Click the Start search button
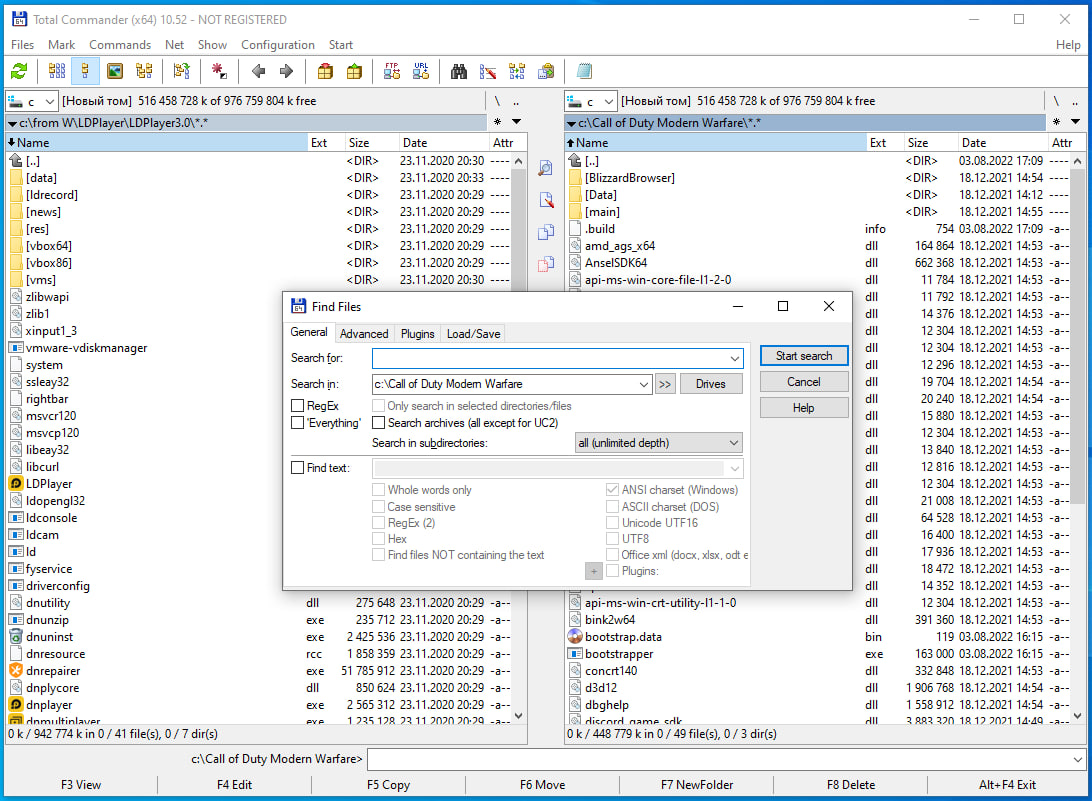 point(804,356)
